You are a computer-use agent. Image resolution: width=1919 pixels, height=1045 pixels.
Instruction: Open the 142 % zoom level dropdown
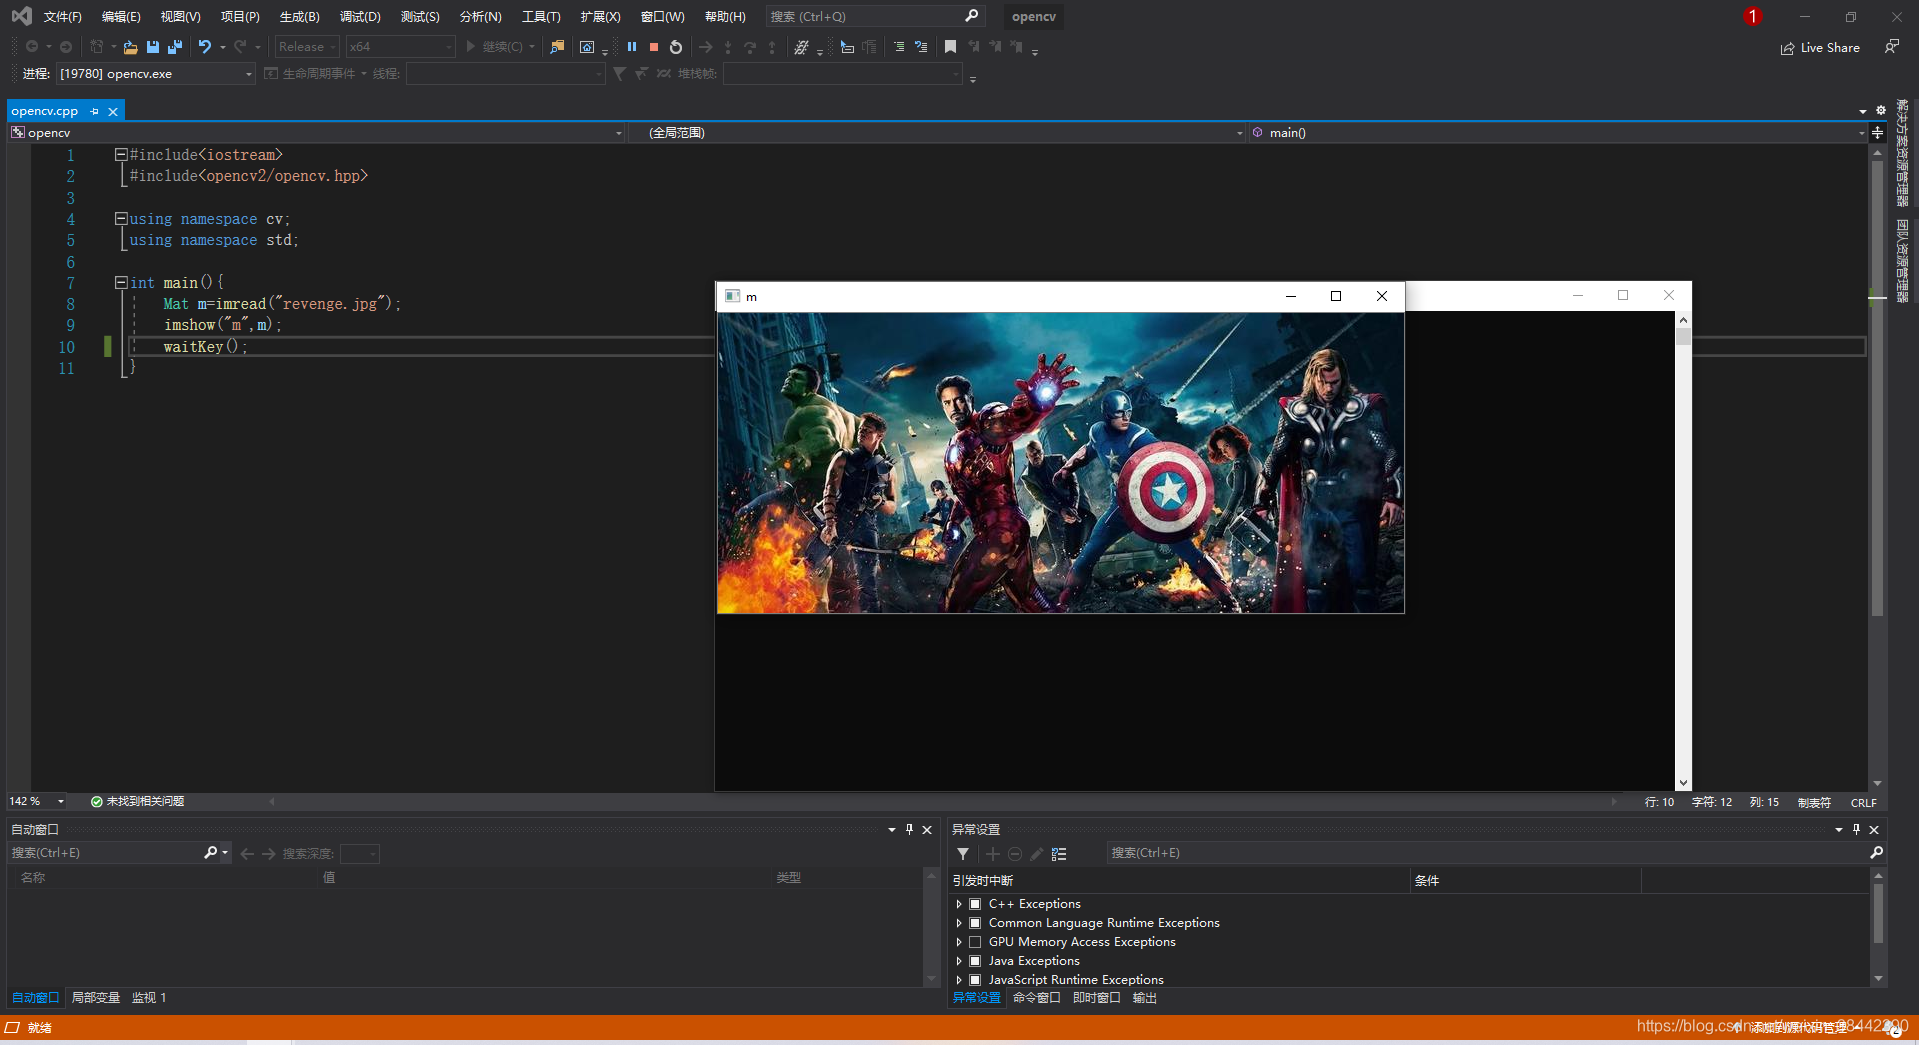pos(37,801)
